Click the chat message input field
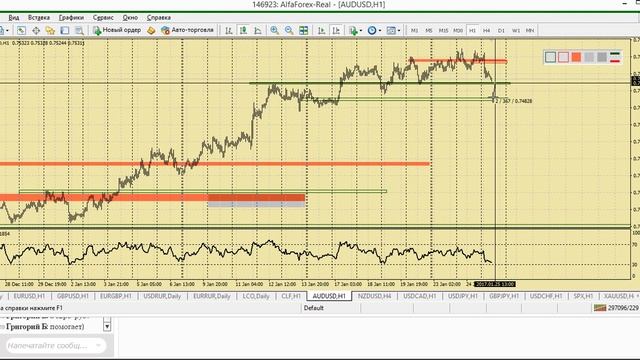Image resolution: width=640 pixels, height=360 pixels. pos(56,346)
